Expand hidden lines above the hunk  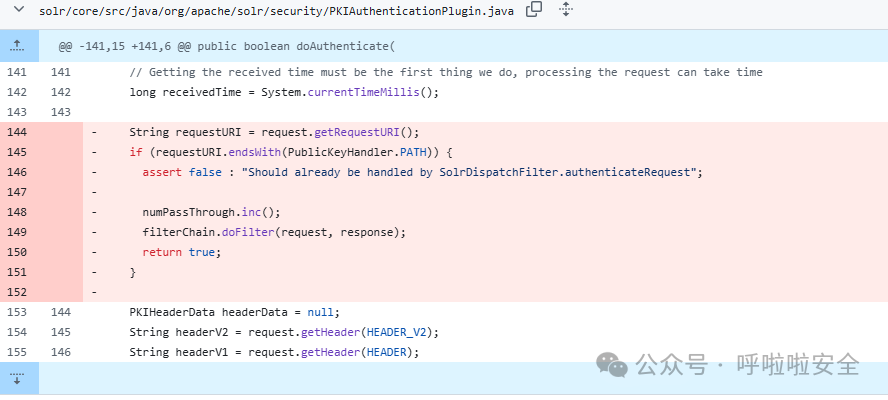pyautogui.click(x=18, y=46)
